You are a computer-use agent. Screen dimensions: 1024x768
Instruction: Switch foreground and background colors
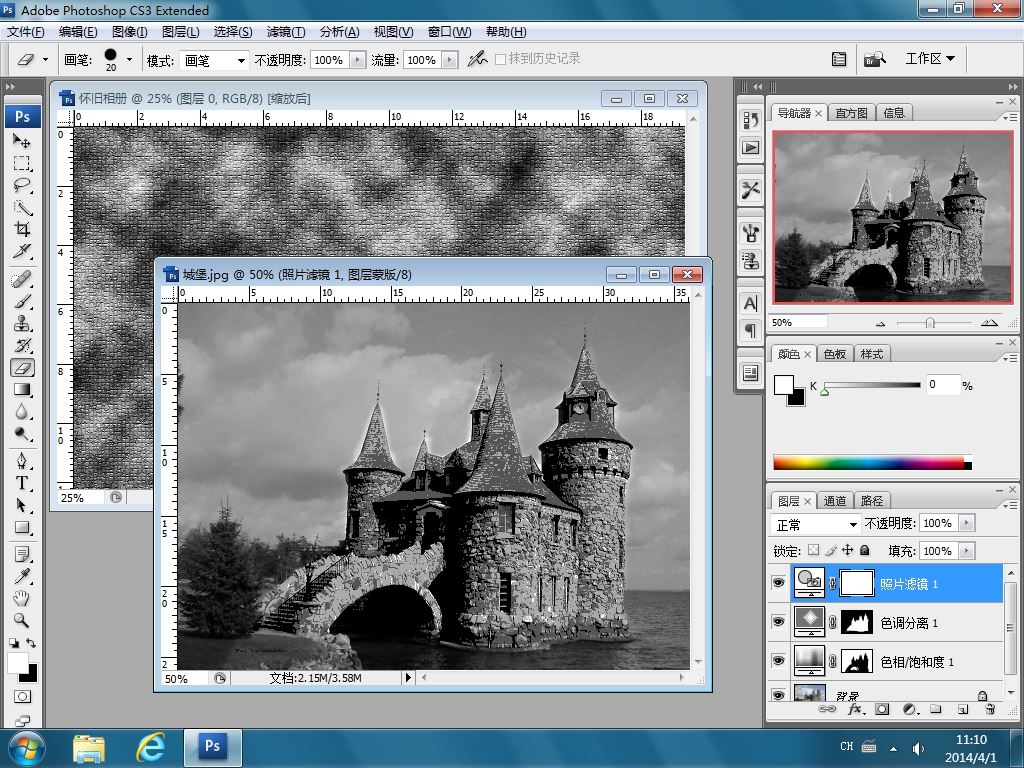click(31, 643)
